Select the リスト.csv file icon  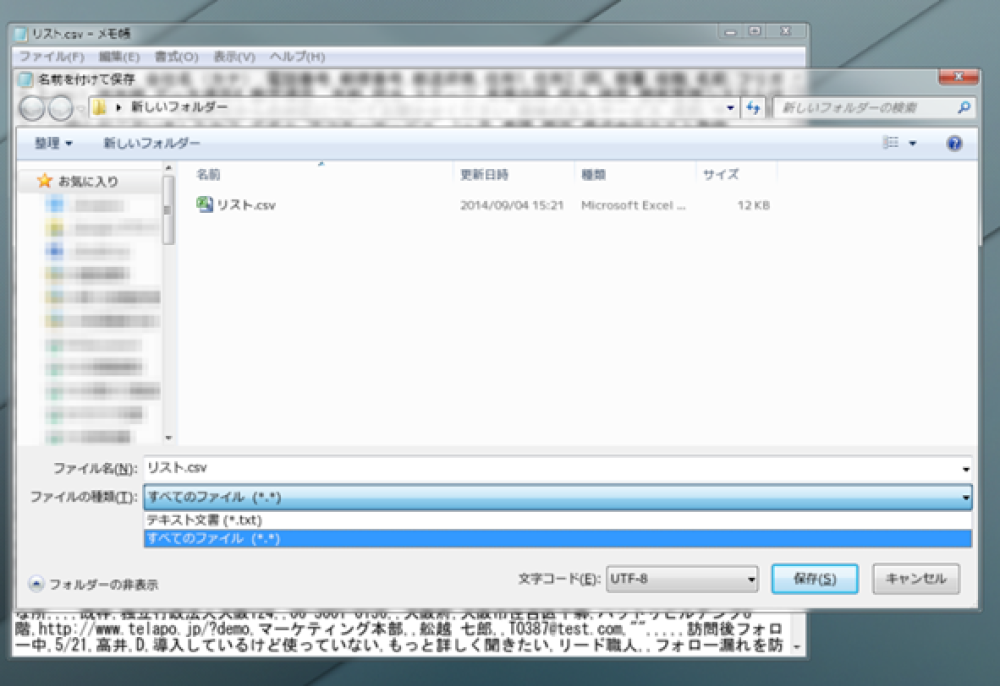tap(205, 205)
